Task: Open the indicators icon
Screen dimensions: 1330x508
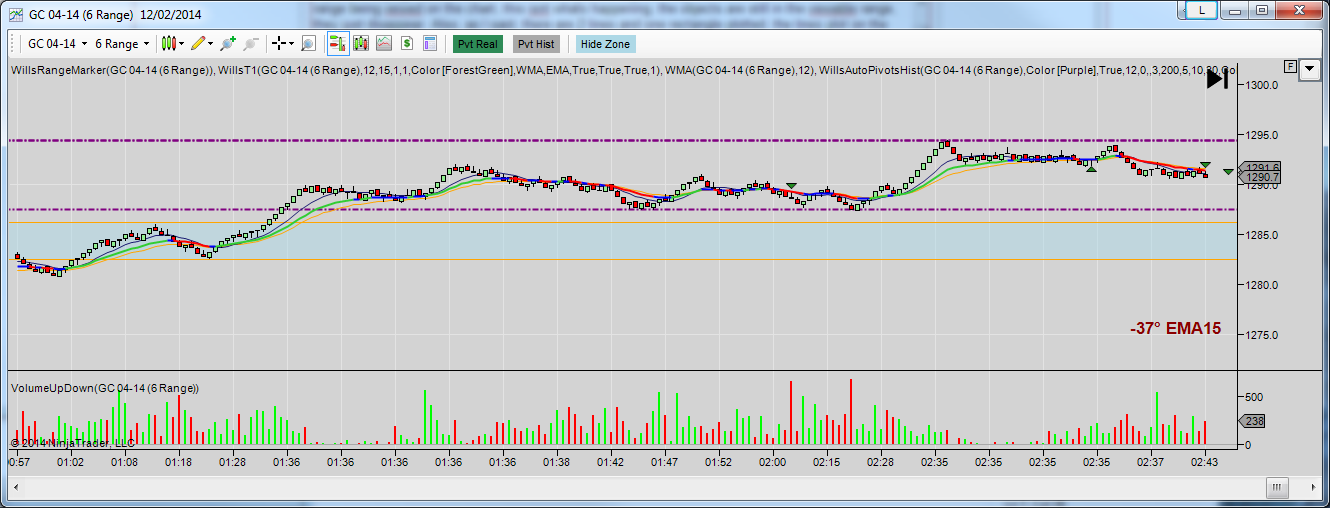Action: (384, 44)
